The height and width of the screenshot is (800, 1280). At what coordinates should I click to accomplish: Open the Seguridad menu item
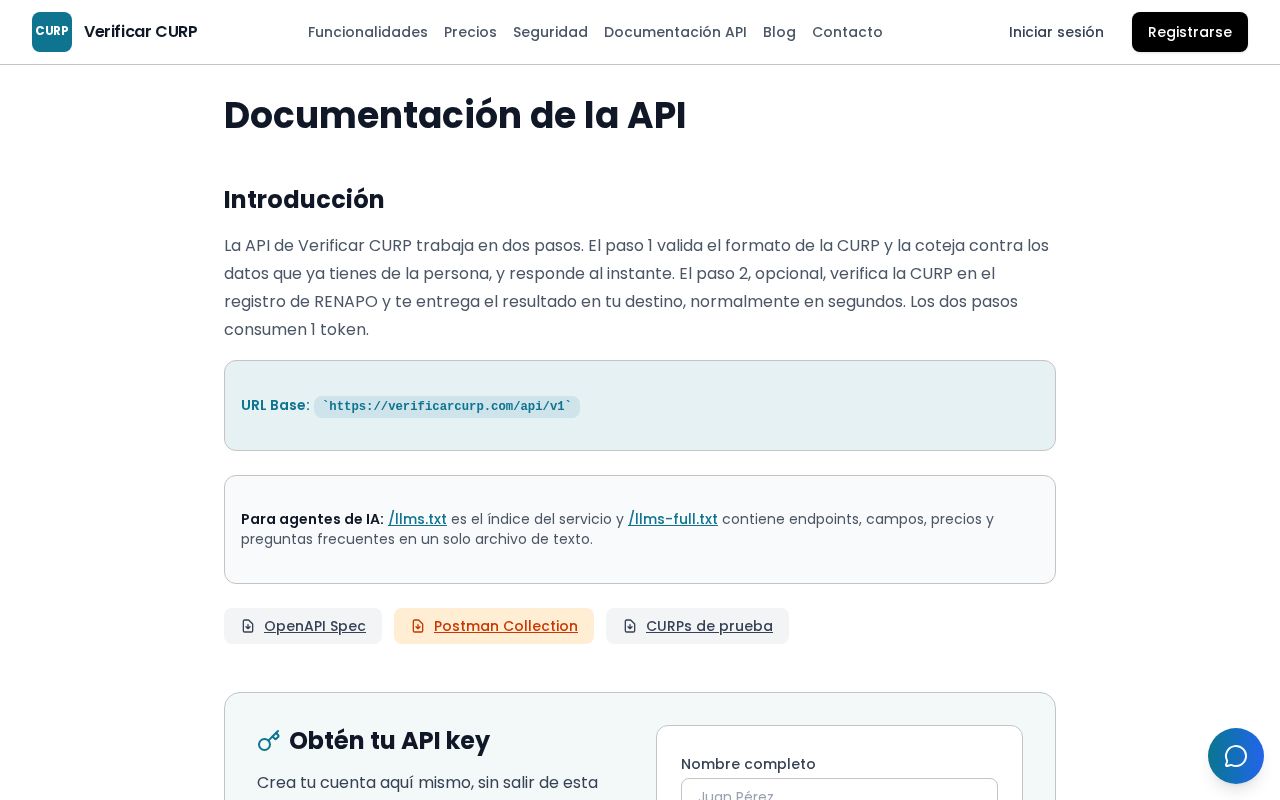point(550,32)
